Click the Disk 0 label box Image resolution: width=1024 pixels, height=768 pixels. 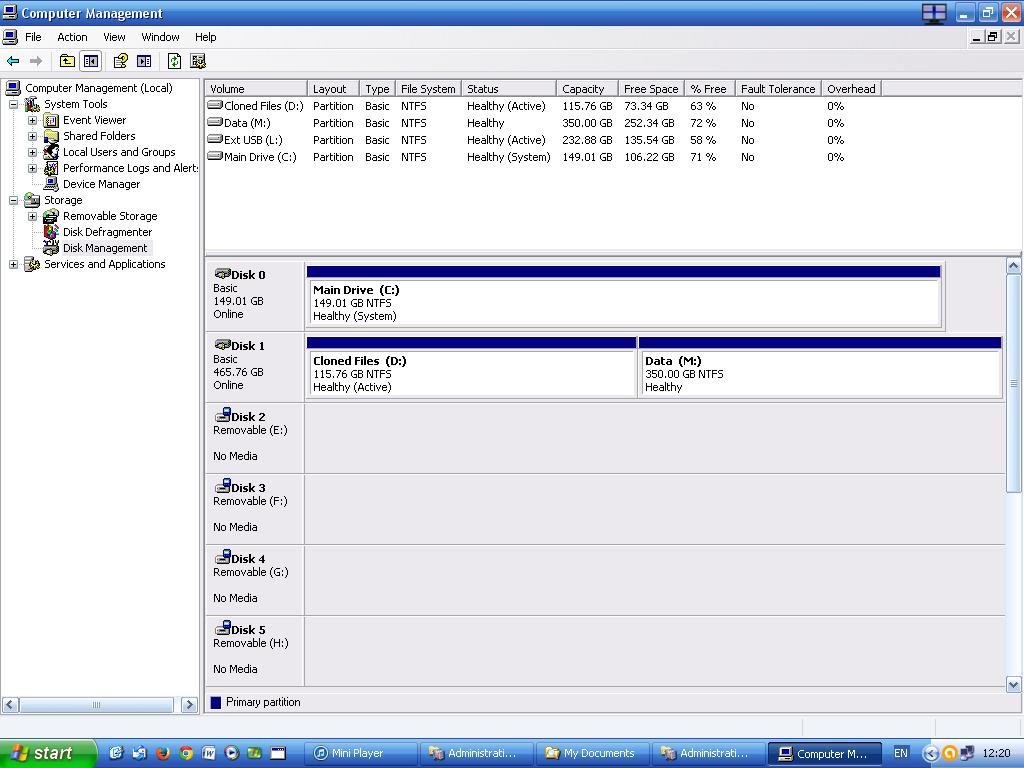tap(255, 295)
